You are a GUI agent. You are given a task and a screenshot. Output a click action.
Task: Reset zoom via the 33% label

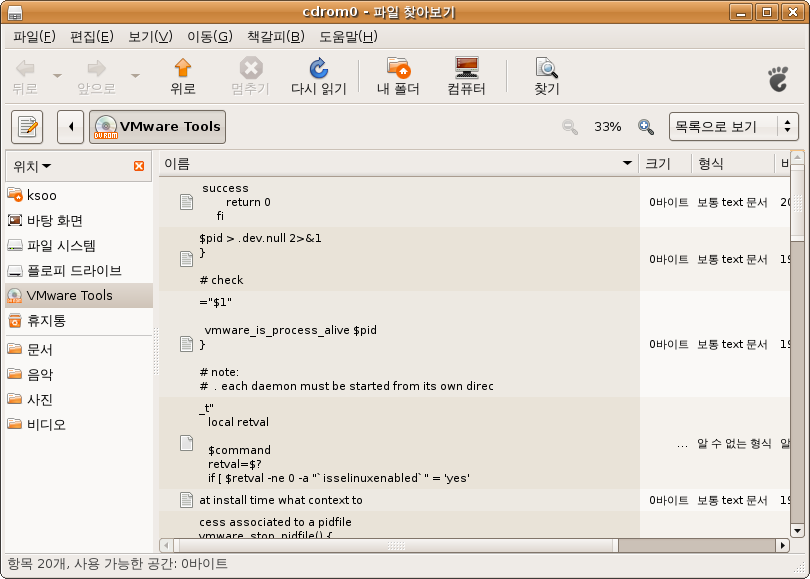click(x=608, y=127)
